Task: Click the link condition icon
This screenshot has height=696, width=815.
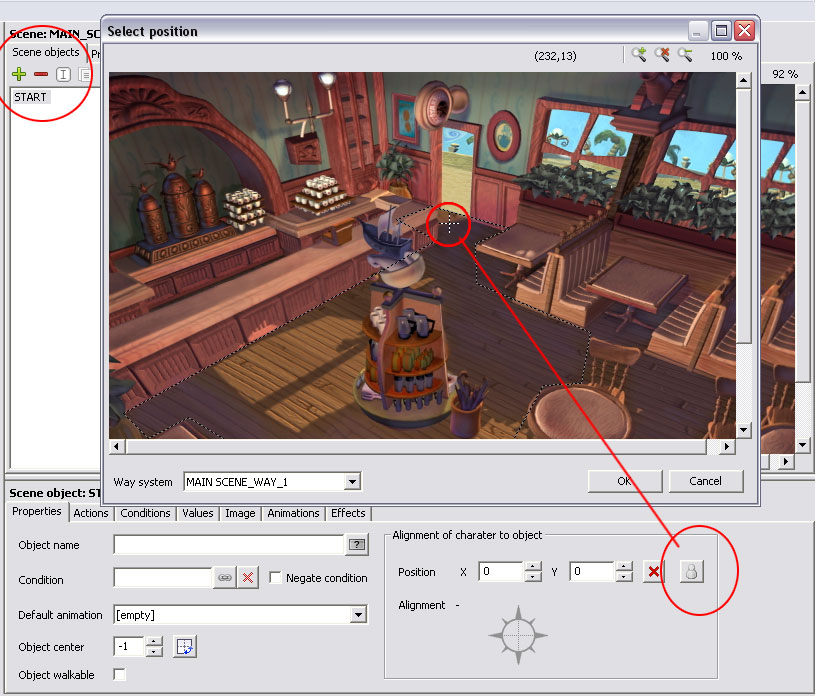Action: coord(225,577)
